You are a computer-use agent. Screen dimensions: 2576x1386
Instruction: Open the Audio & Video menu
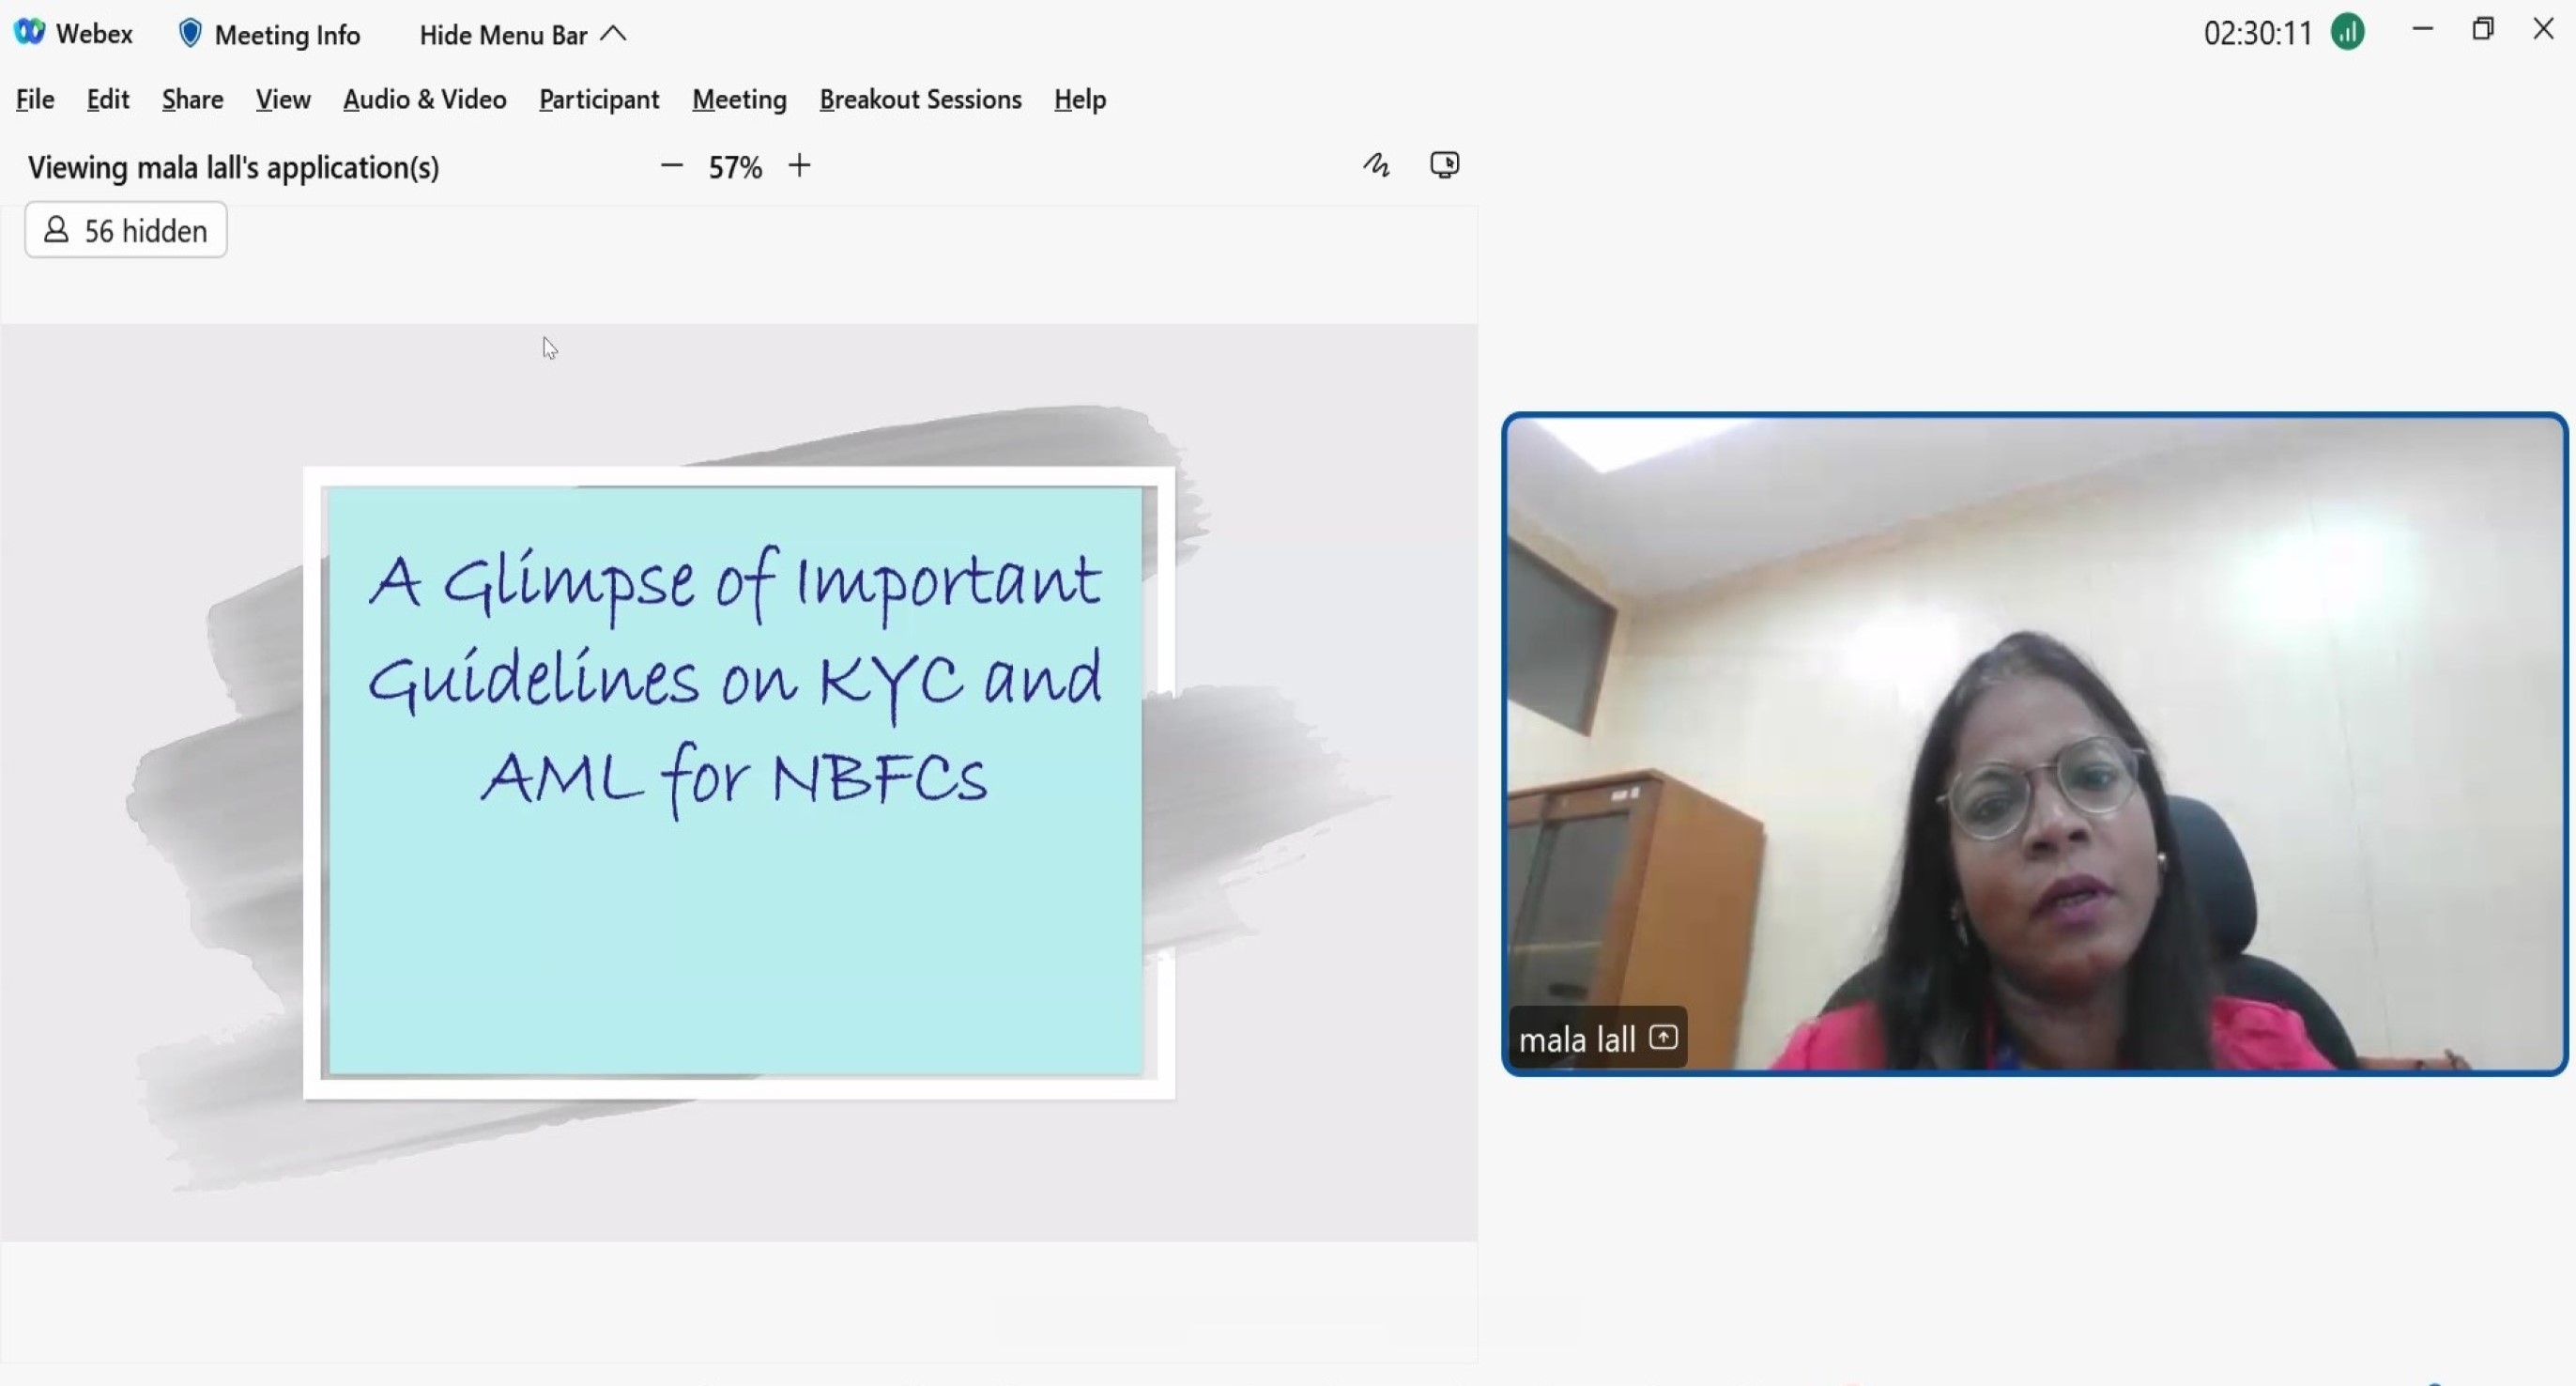pos(425,99)
